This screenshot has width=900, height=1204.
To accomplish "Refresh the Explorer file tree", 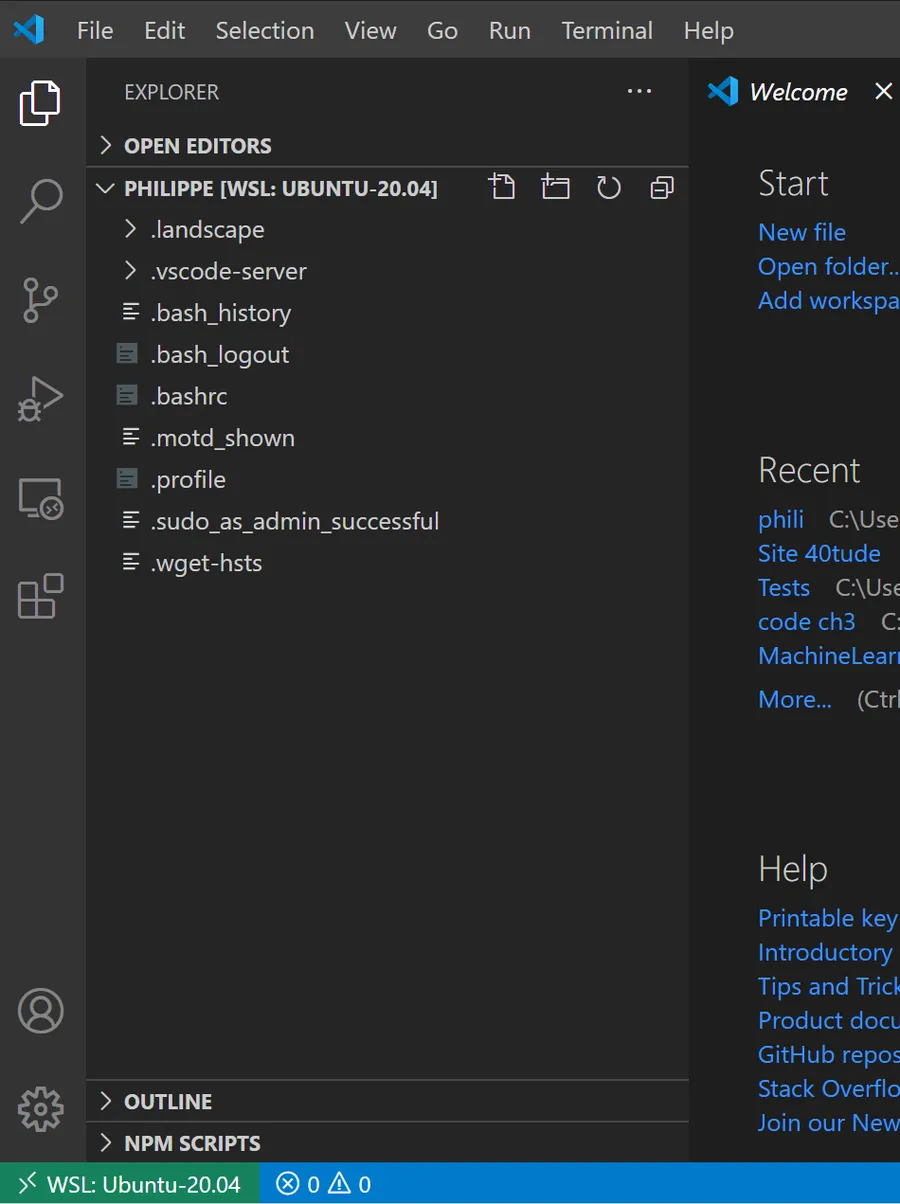I will coord(609,188).
